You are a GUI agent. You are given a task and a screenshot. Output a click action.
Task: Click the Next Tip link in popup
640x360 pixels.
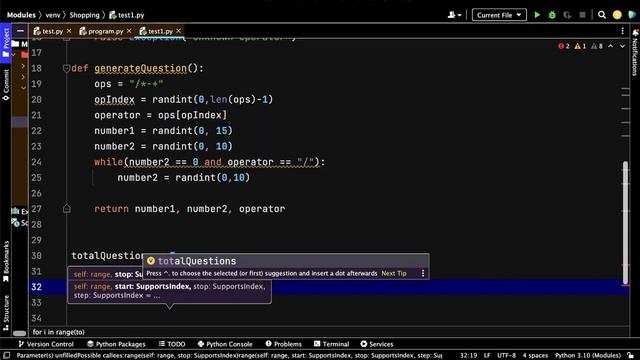394,273
